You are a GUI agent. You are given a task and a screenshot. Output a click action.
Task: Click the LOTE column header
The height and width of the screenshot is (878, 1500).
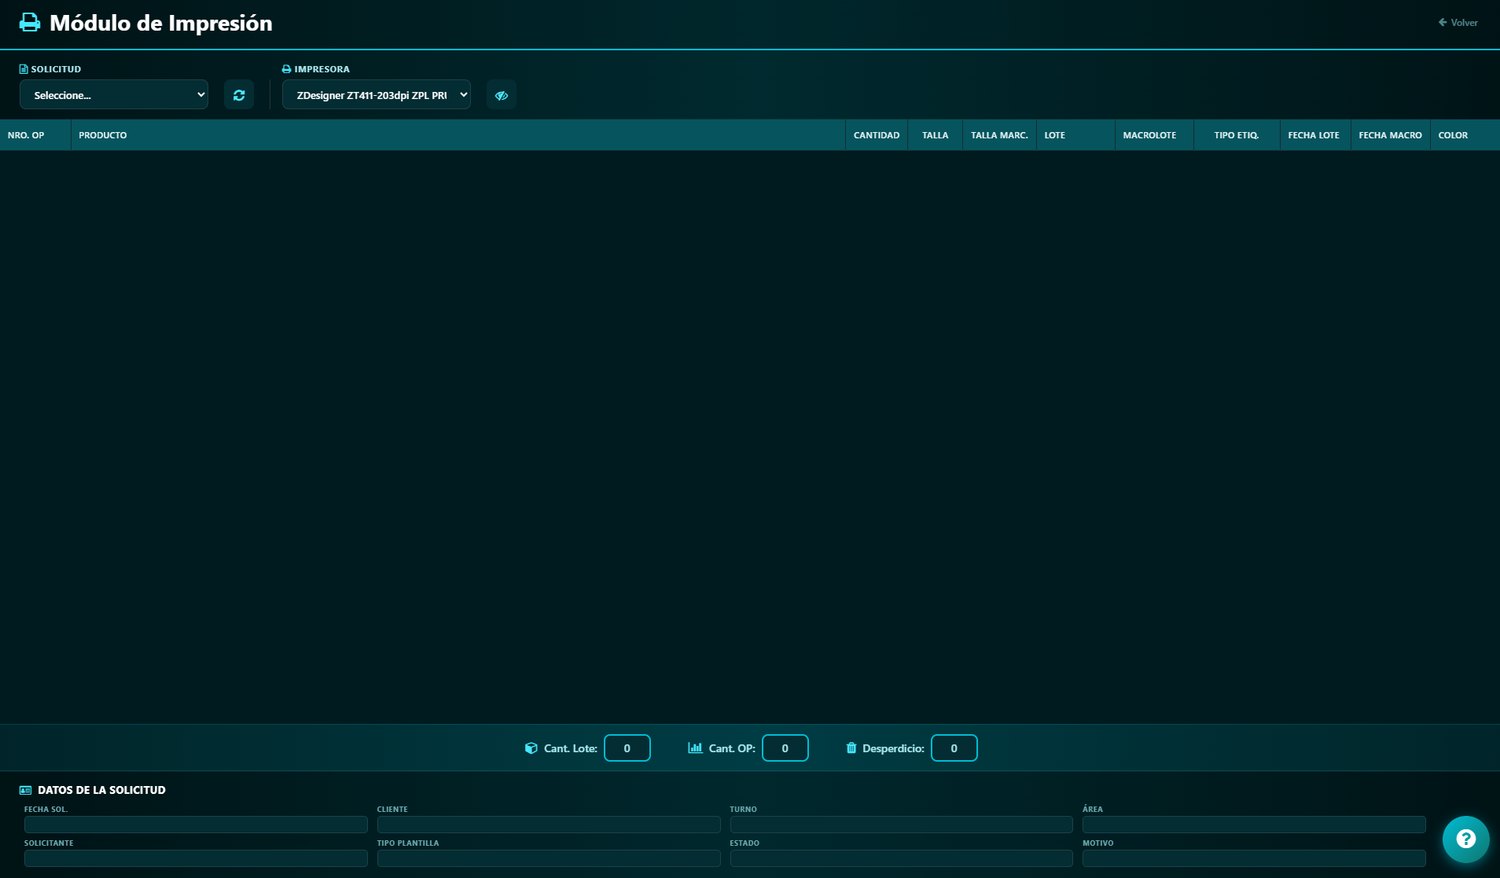[1075, 135]
